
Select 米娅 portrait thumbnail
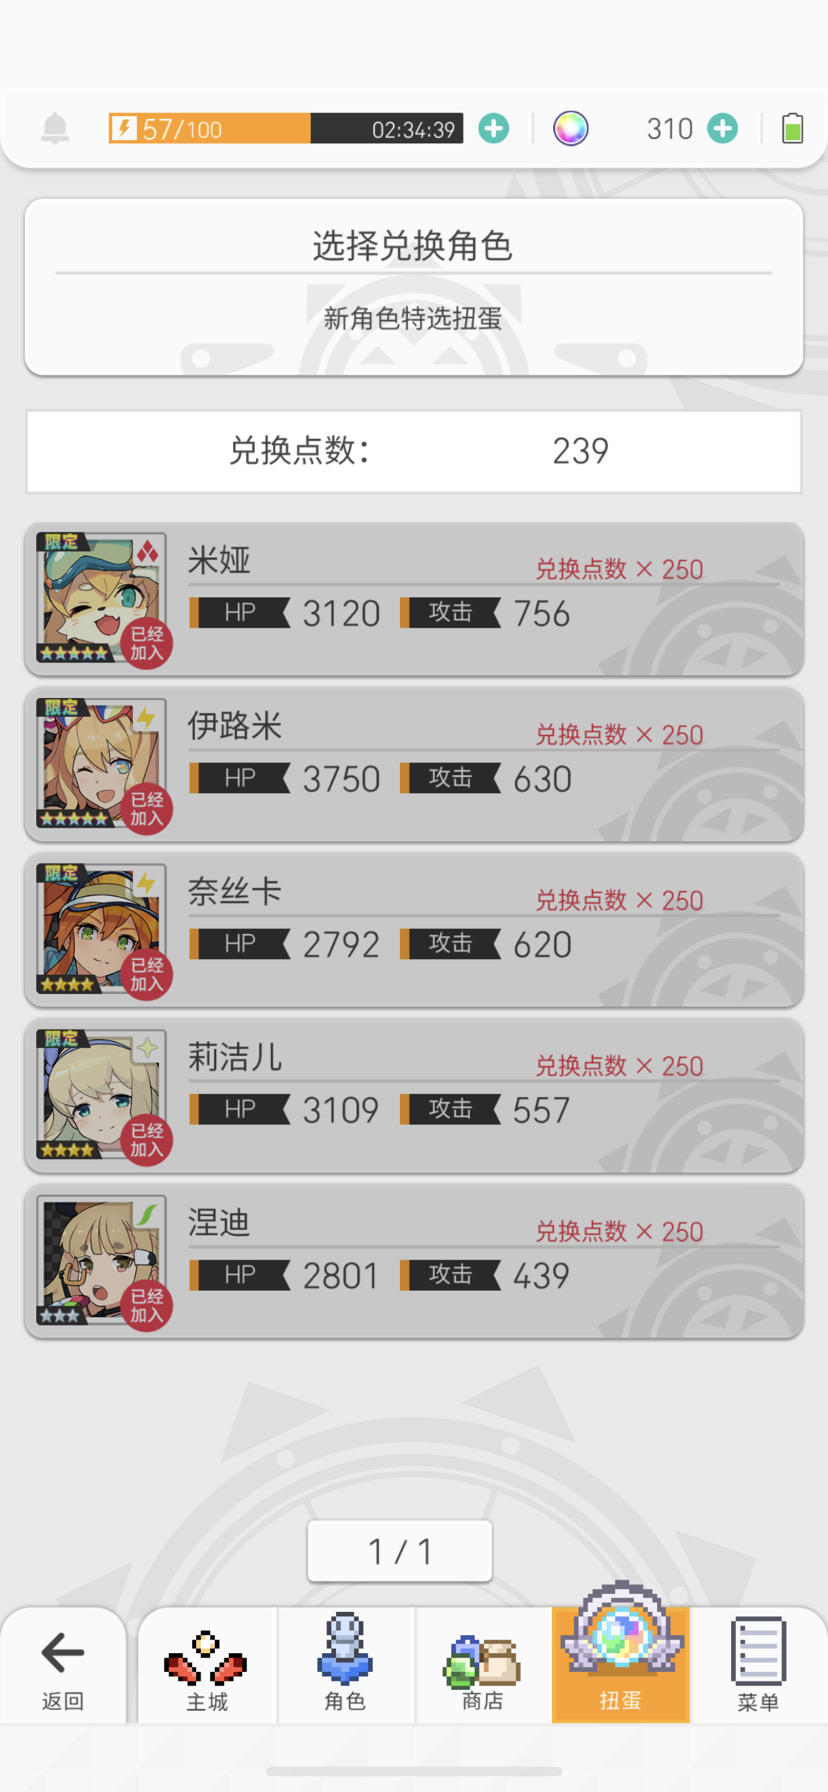point(98,598)
